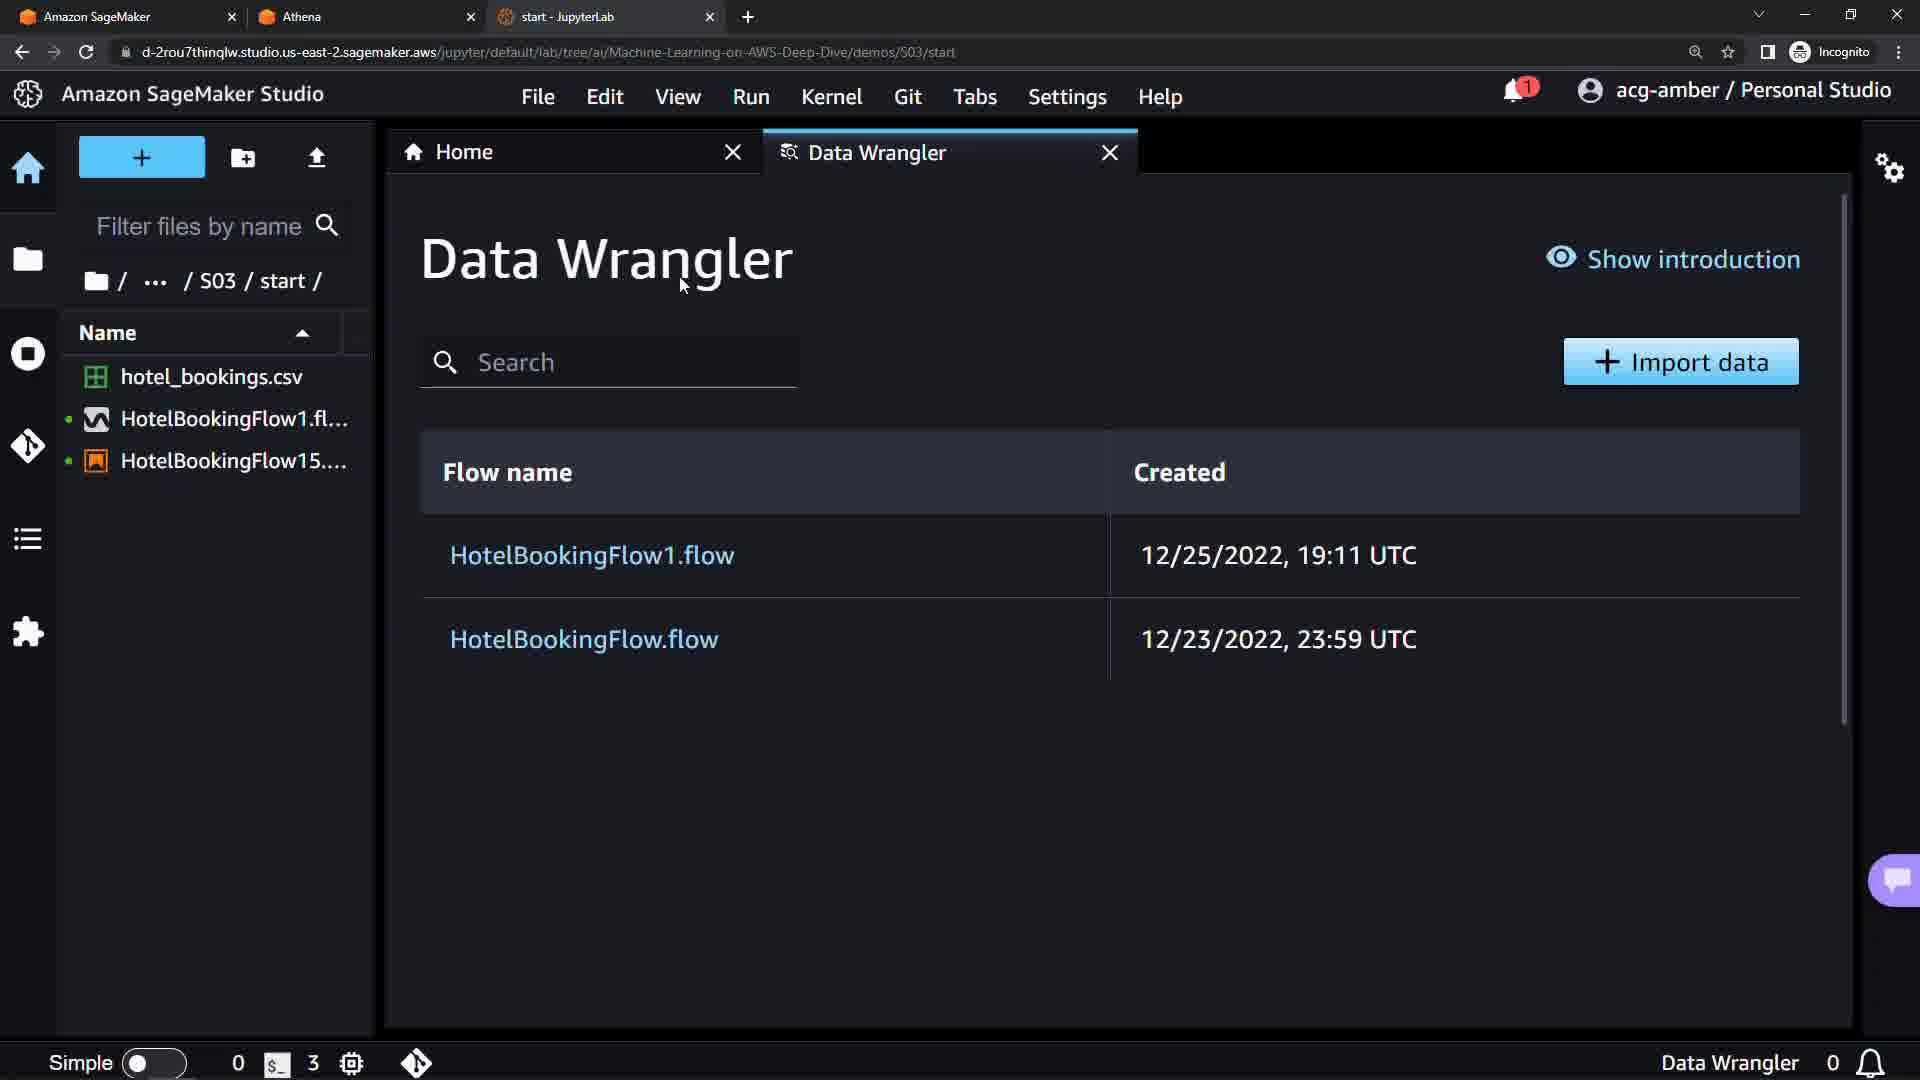Open the property inspector gears icon

click(1889, 167)
